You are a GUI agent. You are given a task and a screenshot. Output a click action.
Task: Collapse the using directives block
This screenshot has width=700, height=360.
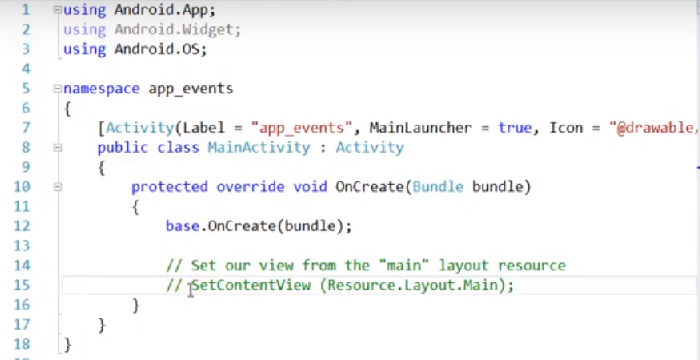(57, 10)
